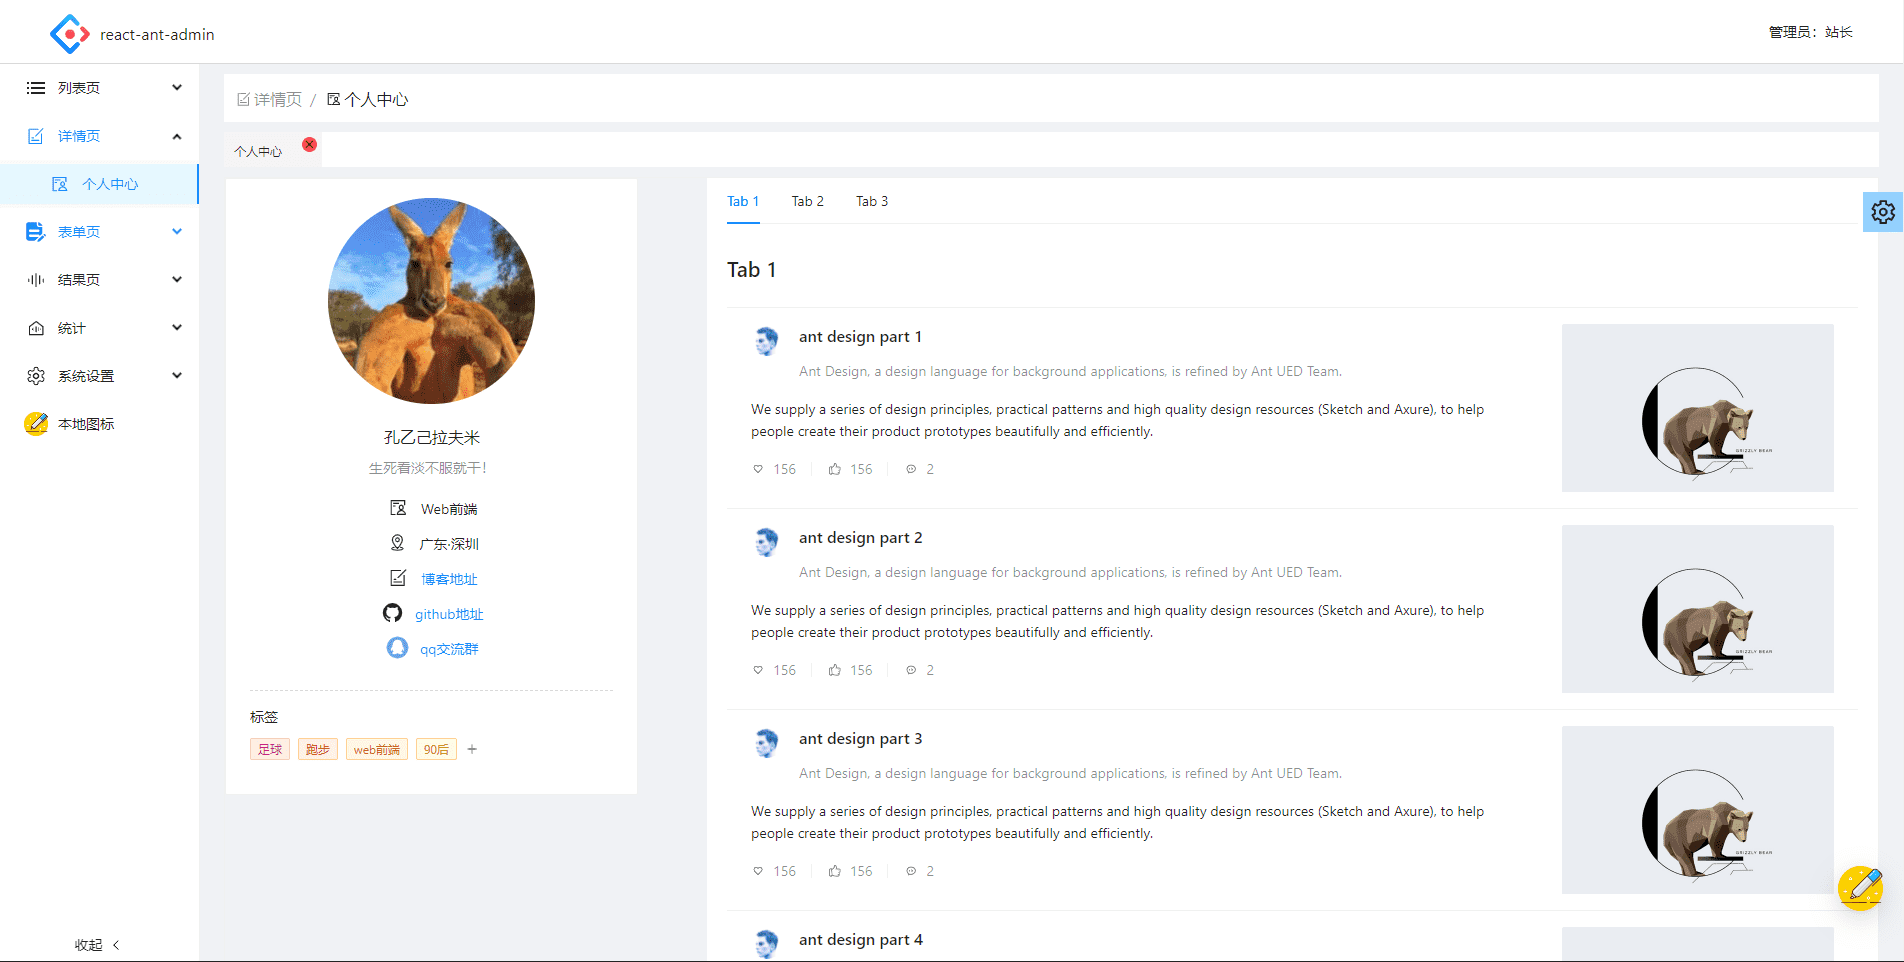Open the github地址 link
Image resolution: width=1904 pixels, height=962 pixels.
click(x=449, y=614)
